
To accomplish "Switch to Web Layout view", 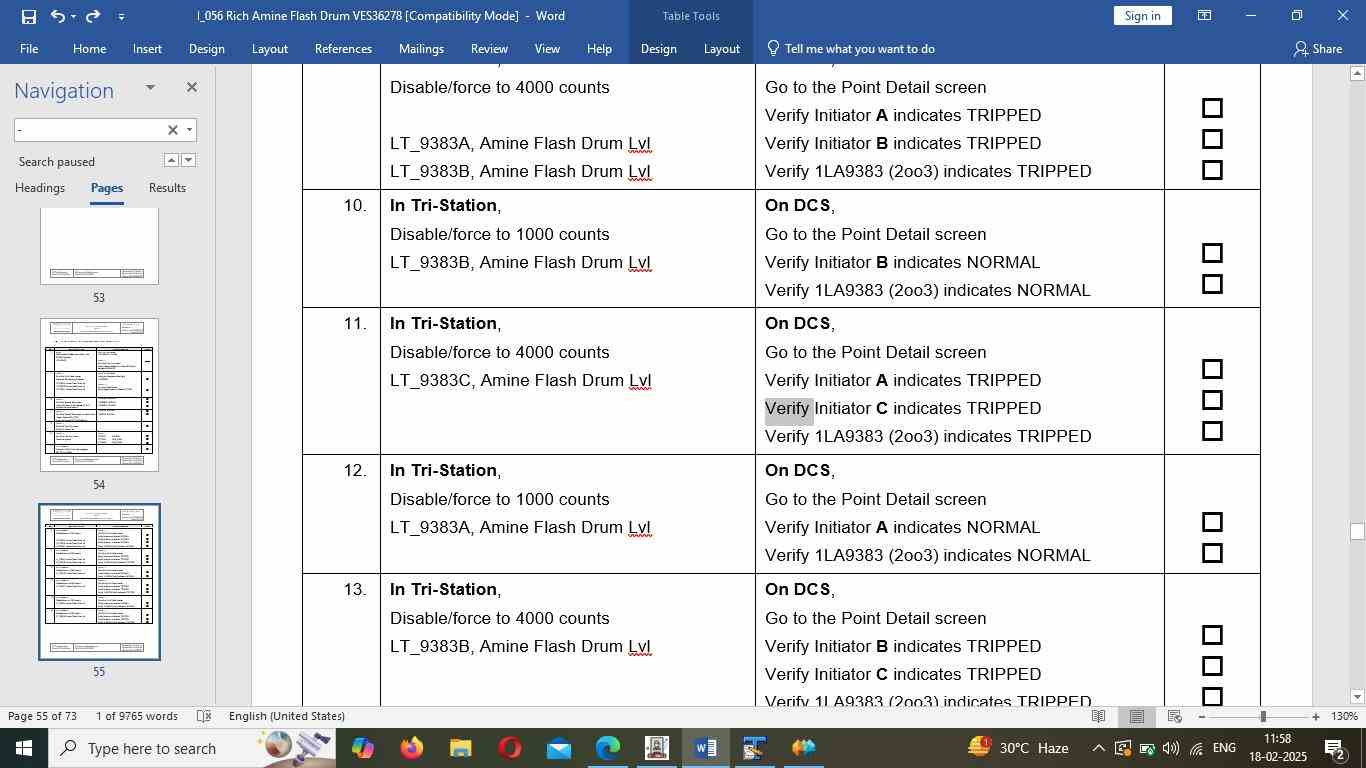I will click(1175, 716).
